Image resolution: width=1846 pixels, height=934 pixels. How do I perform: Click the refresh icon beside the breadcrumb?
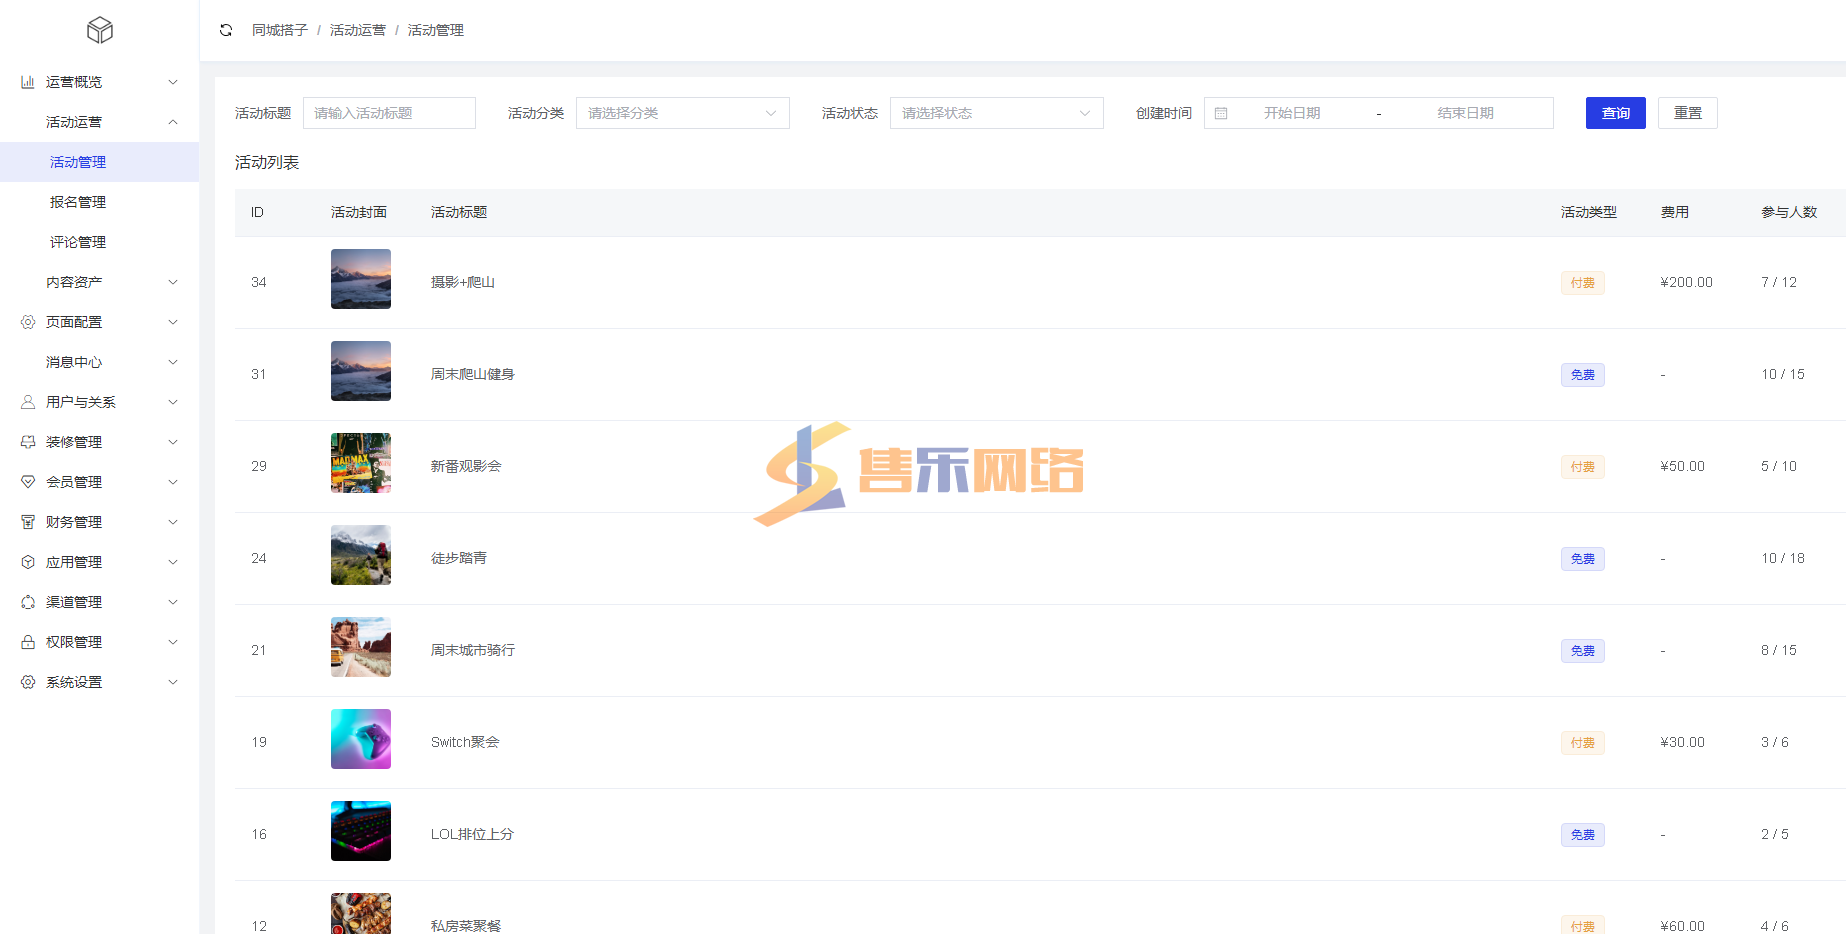click(226, 30)
